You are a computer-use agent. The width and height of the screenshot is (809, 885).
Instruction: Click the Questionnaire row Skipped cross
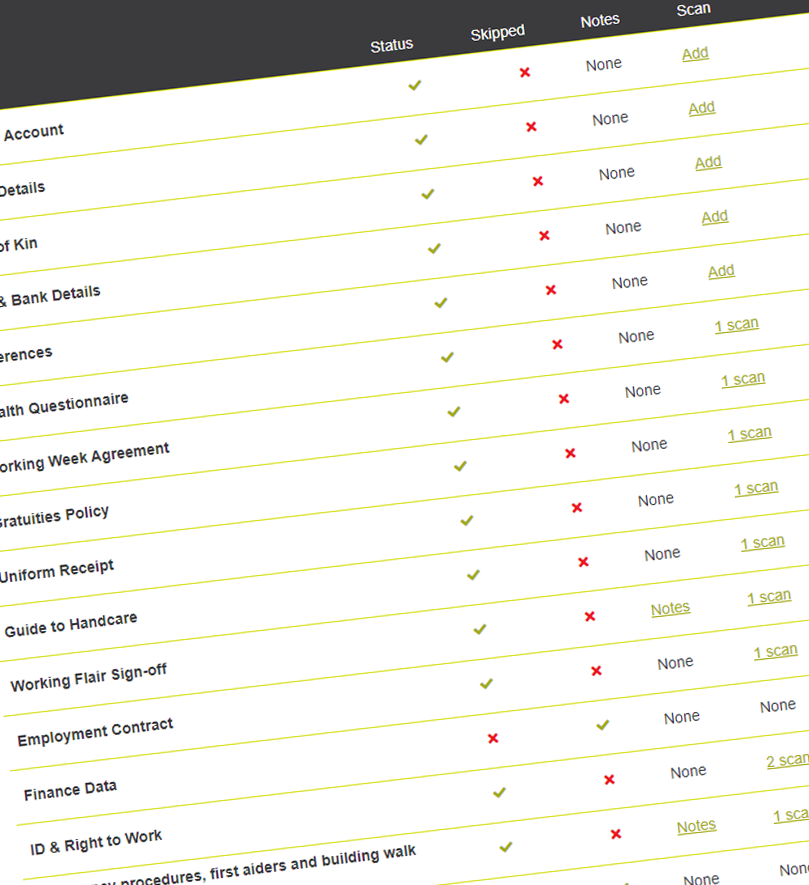[557, 344]
